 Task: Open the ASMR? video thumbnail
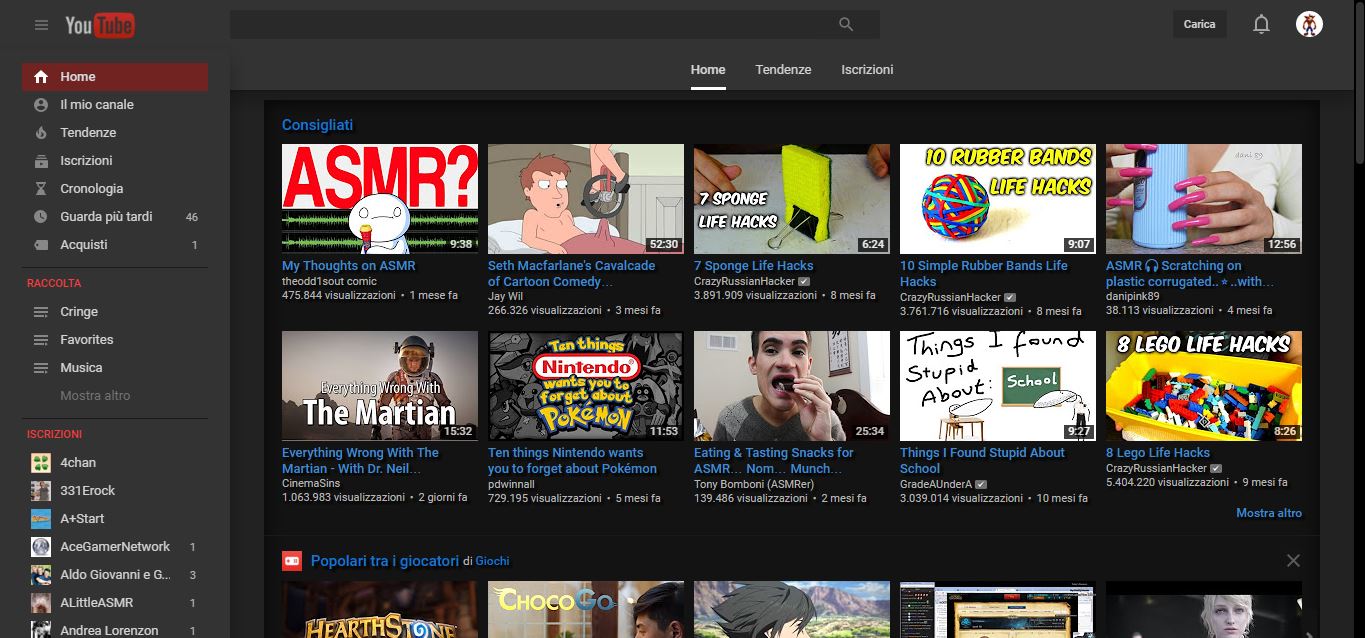(x=380, y=199)
